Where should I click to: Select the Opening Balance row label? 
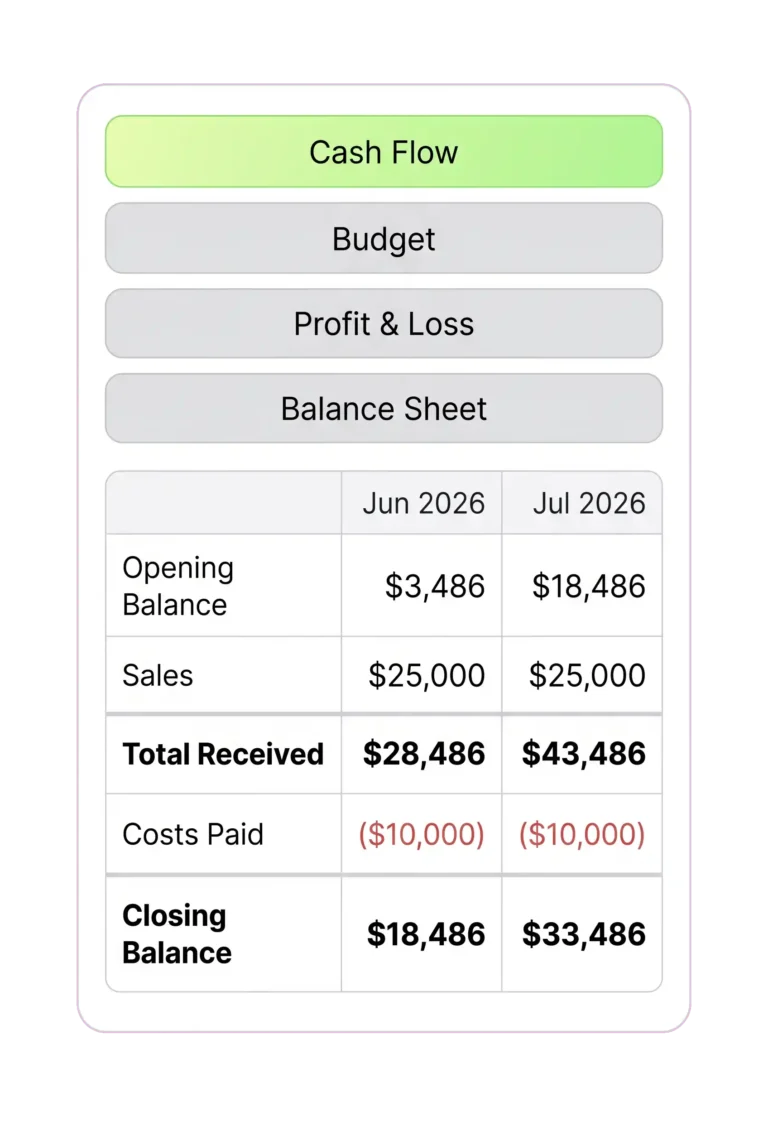click(x=178, y=586)
